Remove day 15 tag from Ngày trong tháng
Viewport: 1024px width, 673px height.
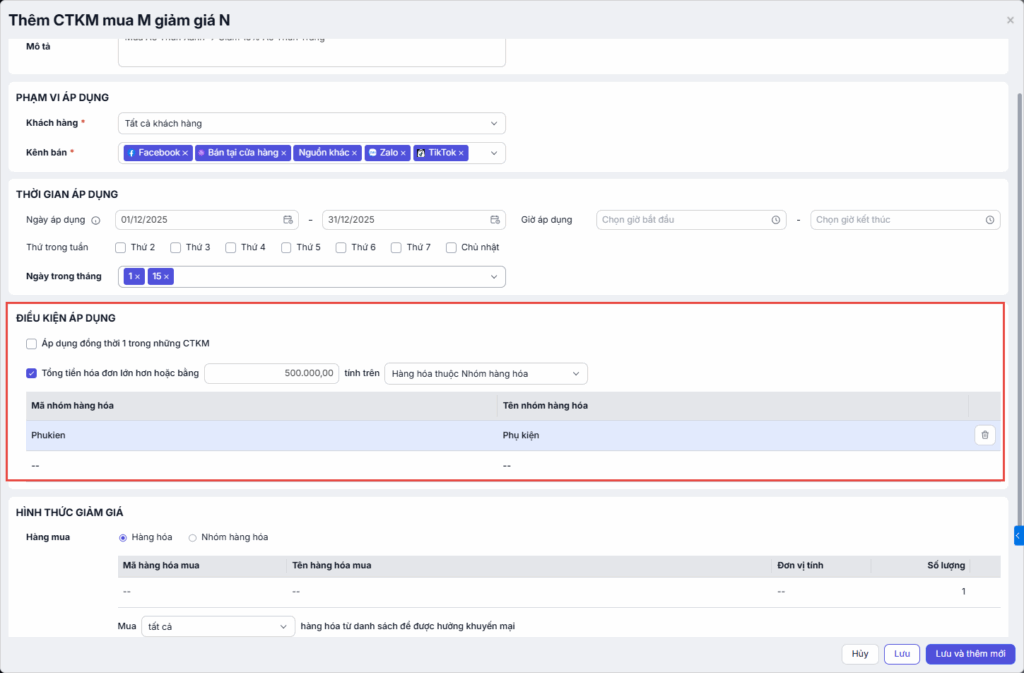(167, 276)
